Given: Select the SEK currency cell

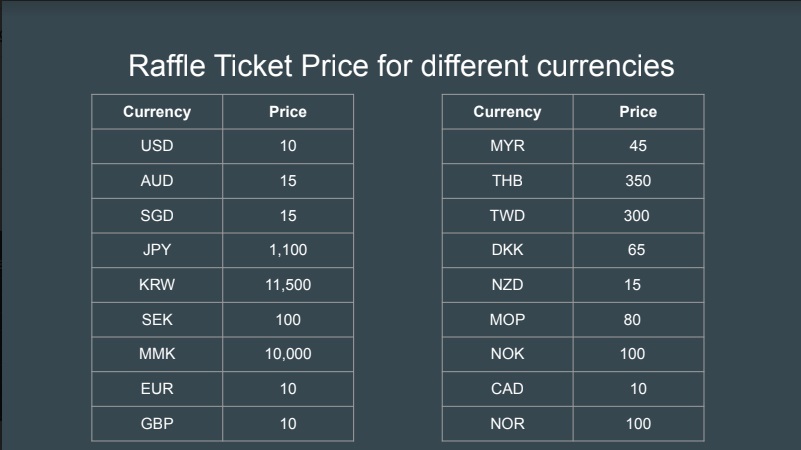Looking at the screenshot, I should coord(157,320).
